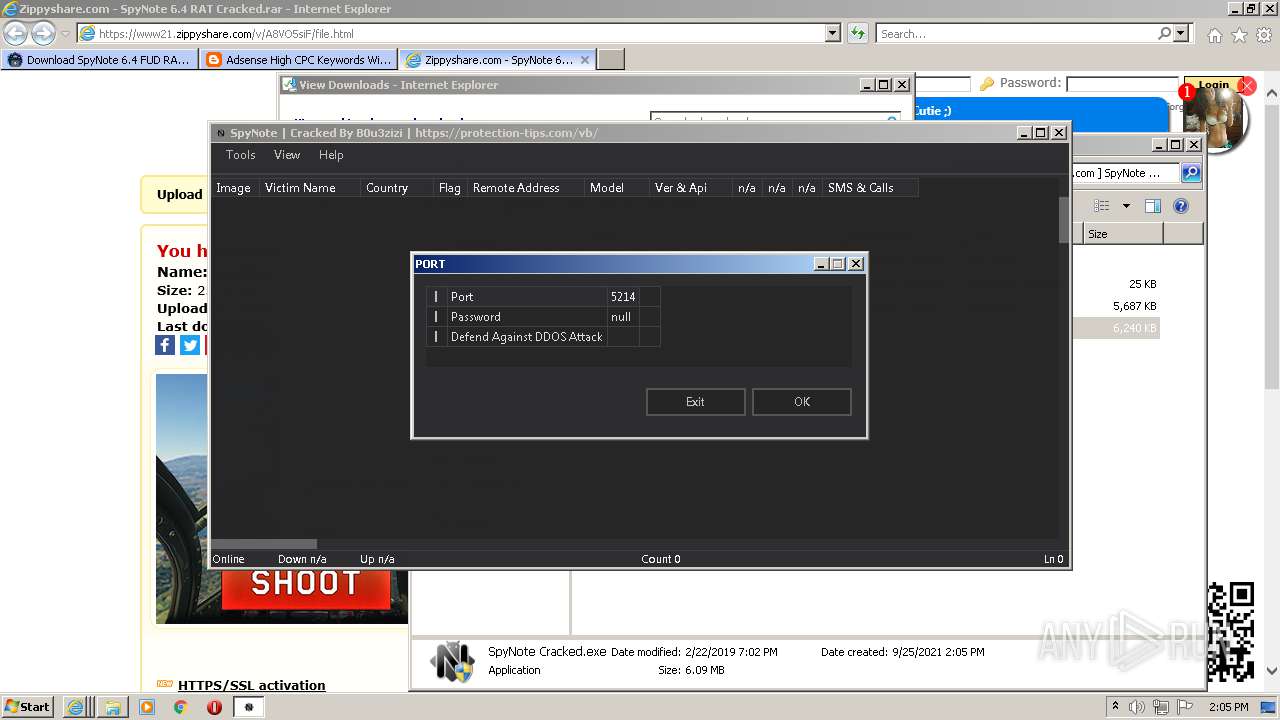1280x720 pixels.
Task: Expand the search provider dropdown arrow
Action: tap(1181, 34)
